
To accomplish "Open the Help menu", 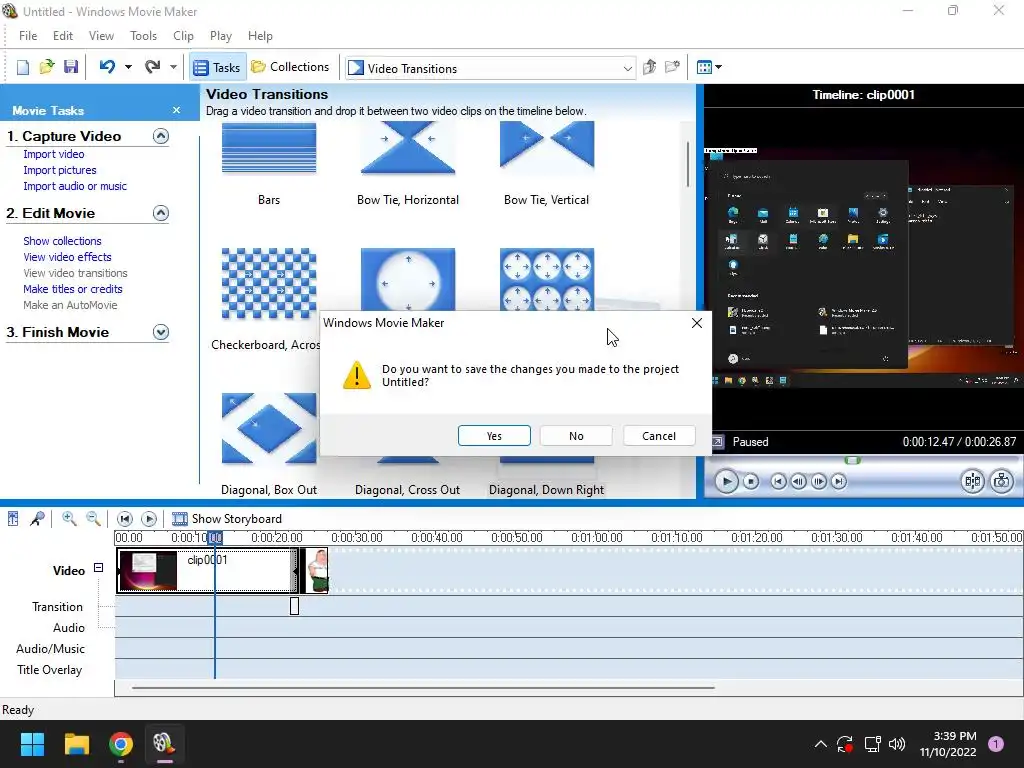I will coord(260,36).
